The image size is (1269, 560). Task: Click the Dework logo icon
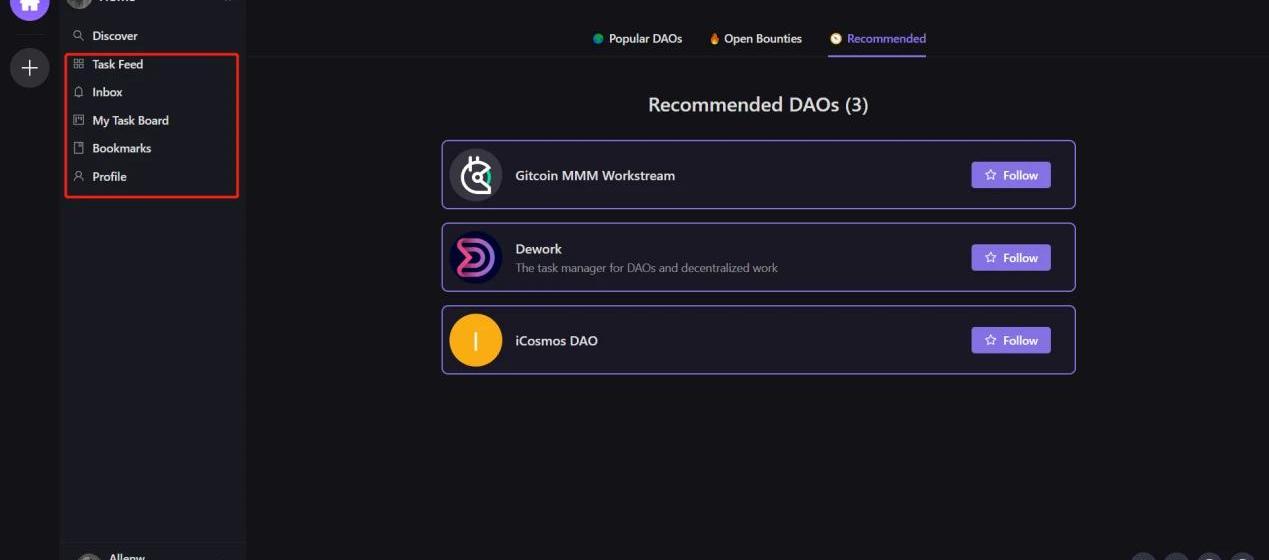point(475,258)
